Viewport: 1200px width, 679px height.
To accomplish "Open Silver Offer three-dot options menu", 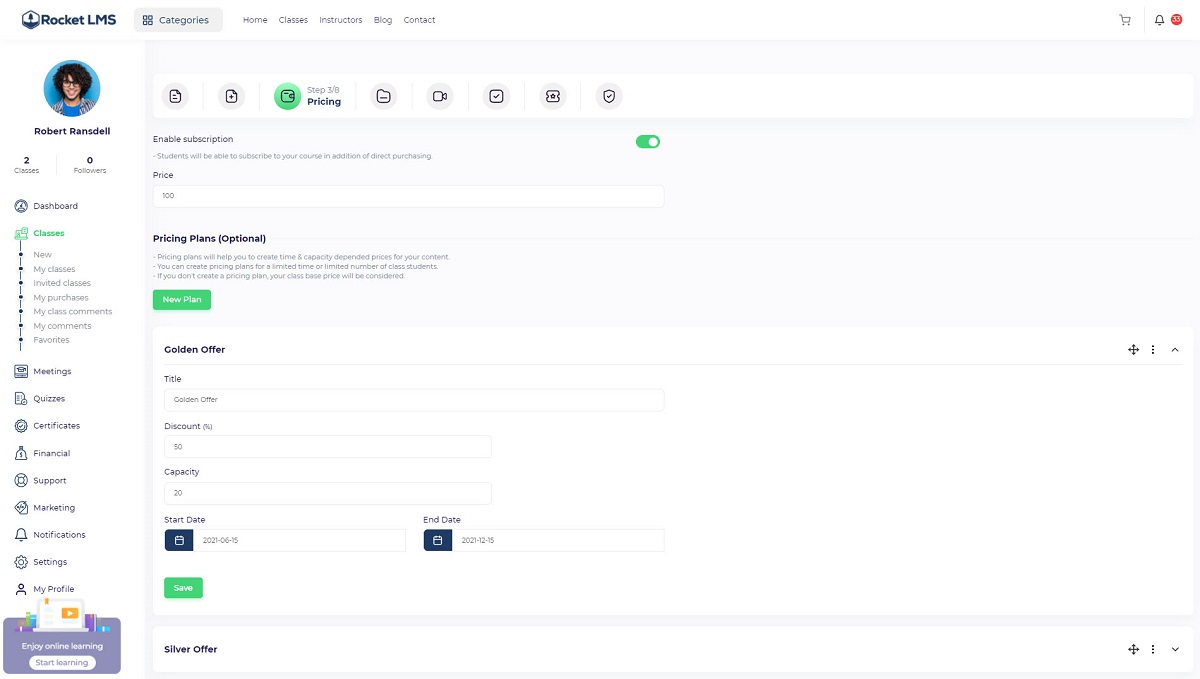I will (1153, 649).
